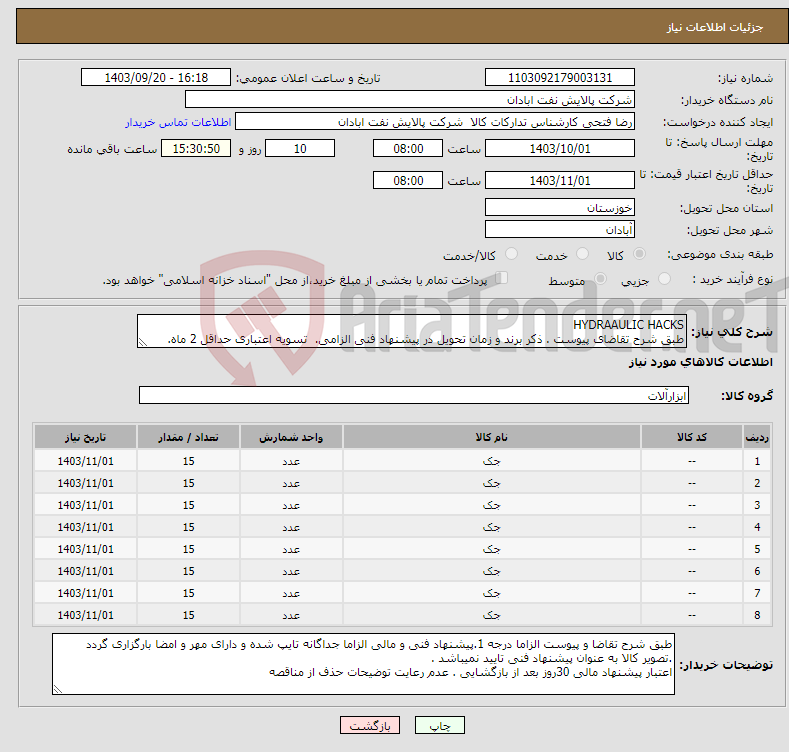Click delivery province field خوزستان
The width and height of the screenshot is (789, 752).
click(x=560, y=207)
